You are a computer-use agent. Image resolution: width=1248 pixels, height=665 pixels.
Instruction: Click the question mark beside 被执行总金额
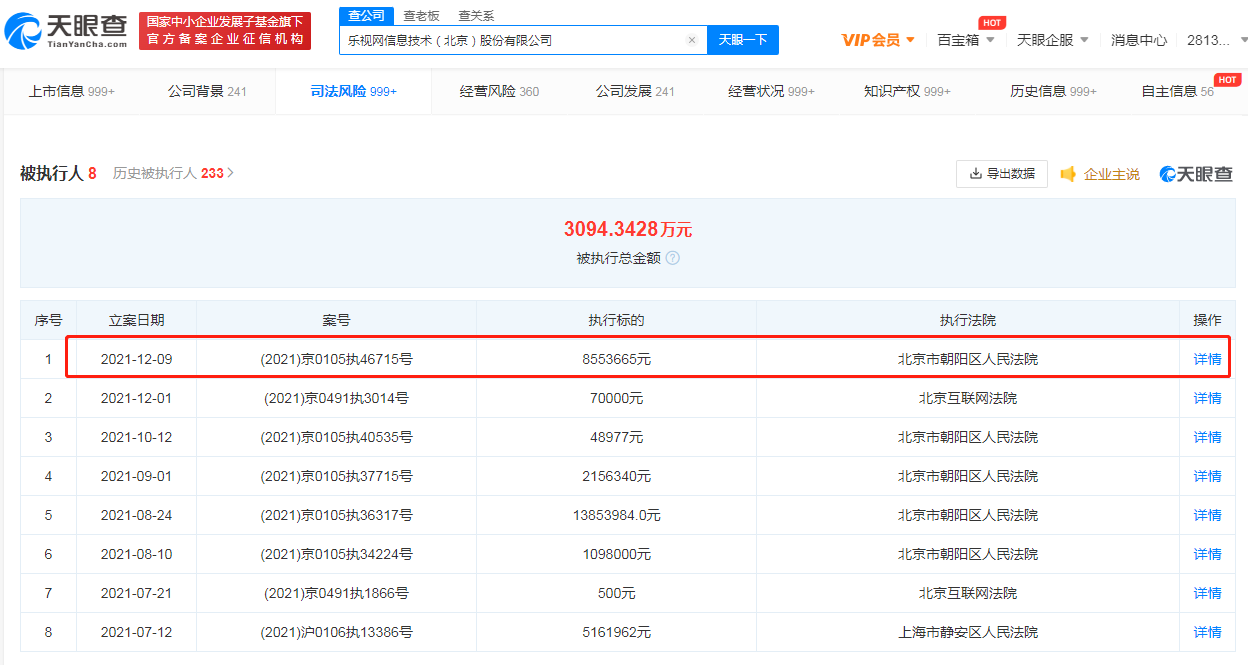(674, 258)
